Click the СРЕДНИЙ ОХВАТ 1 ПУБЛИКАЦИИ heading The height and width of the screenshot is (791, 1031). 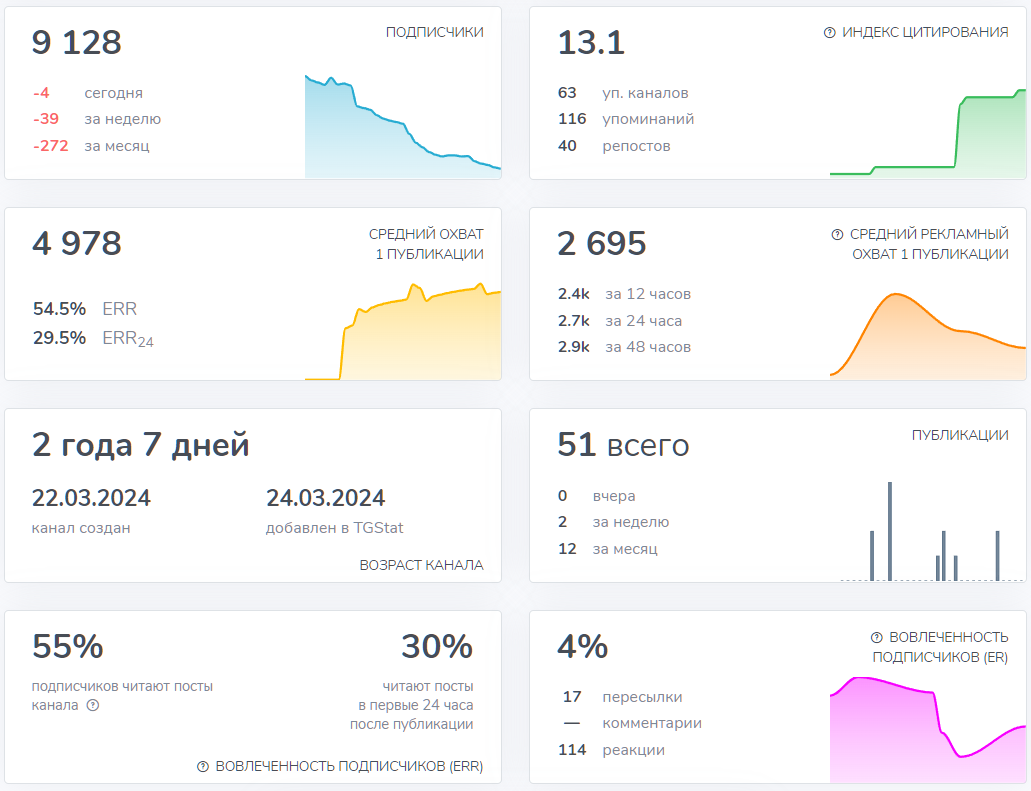[x=426, y=244]
